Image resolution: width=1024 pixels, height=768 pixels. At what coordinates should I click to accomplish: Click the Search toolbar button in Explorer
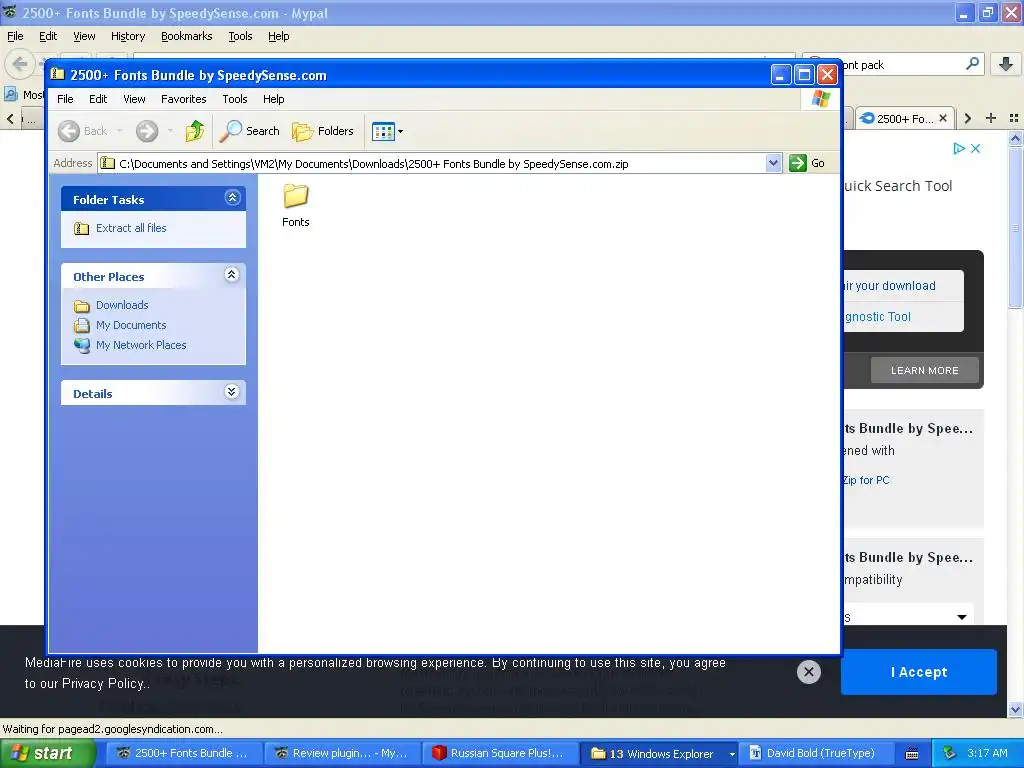249,131
